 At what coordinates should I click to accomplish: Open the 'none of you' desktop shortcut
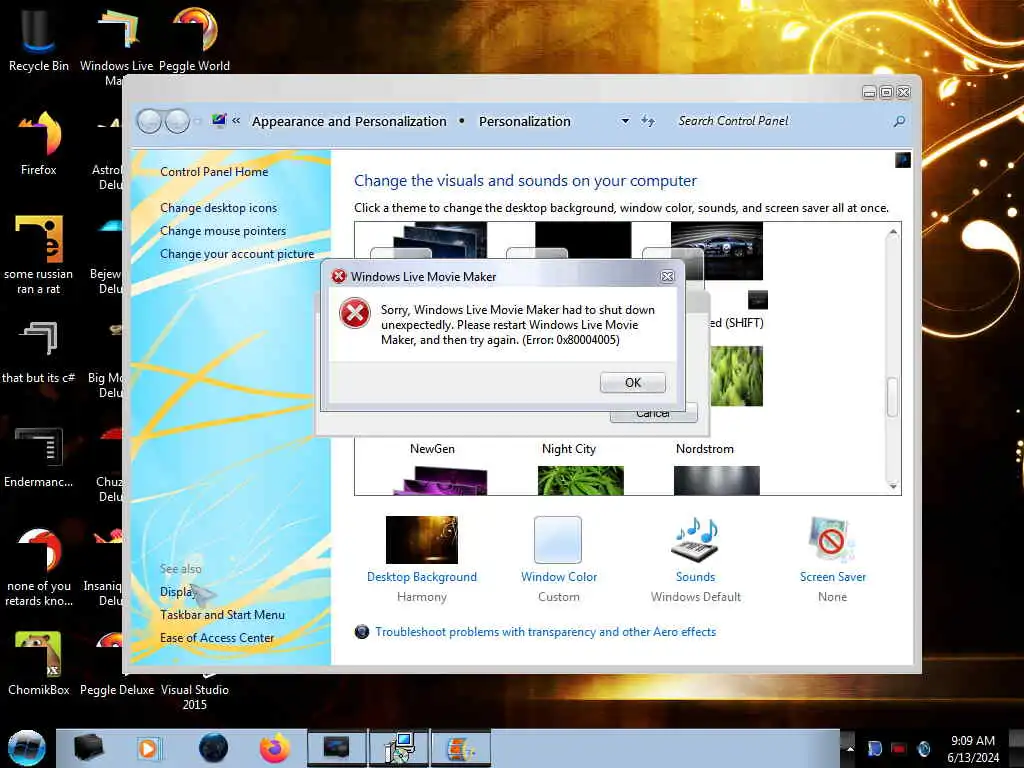[38, 567]
